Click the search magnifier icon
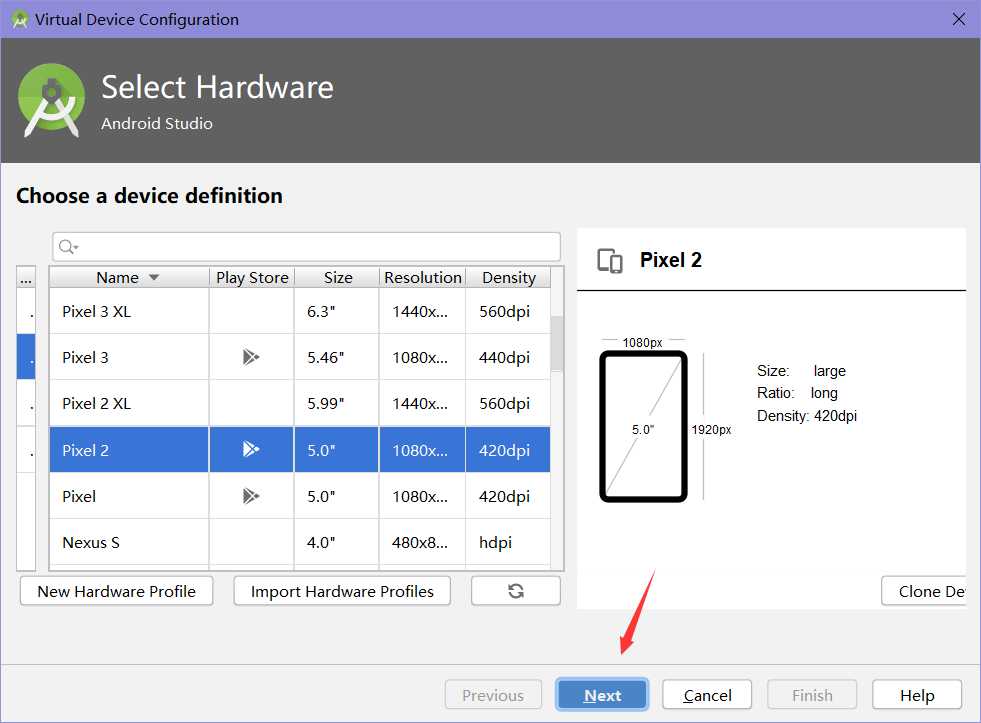The width and height of the screenshot is (981, 723). [68, 247]
